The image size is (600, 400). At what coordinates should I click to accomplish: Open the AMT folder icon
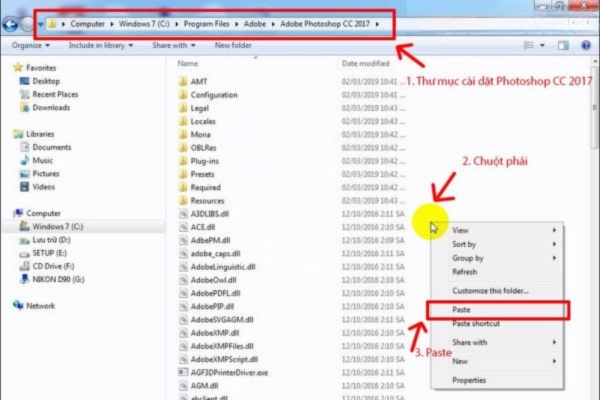point(182,80)
